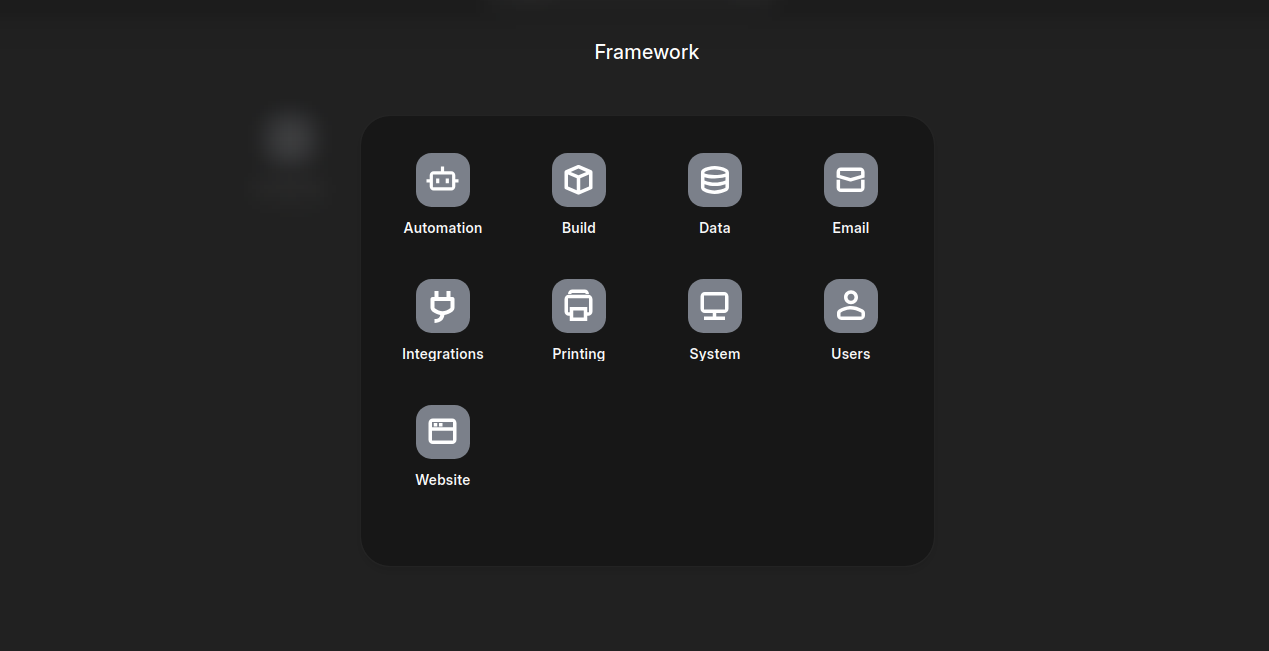Select the Email text label

(x=851, y=228)
